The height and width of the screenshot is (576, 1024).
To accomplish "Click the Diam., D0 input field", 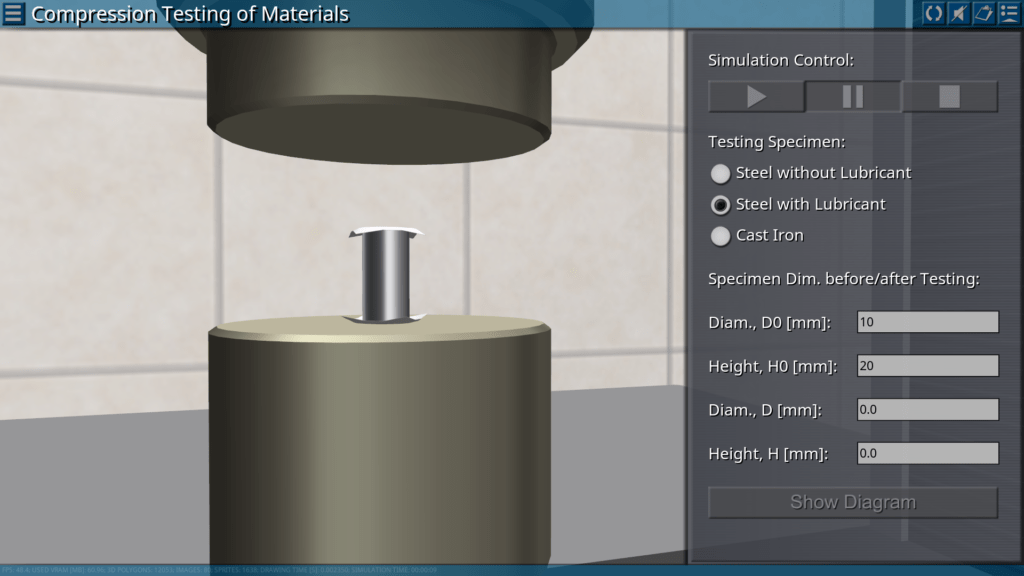I will (927, 322).
